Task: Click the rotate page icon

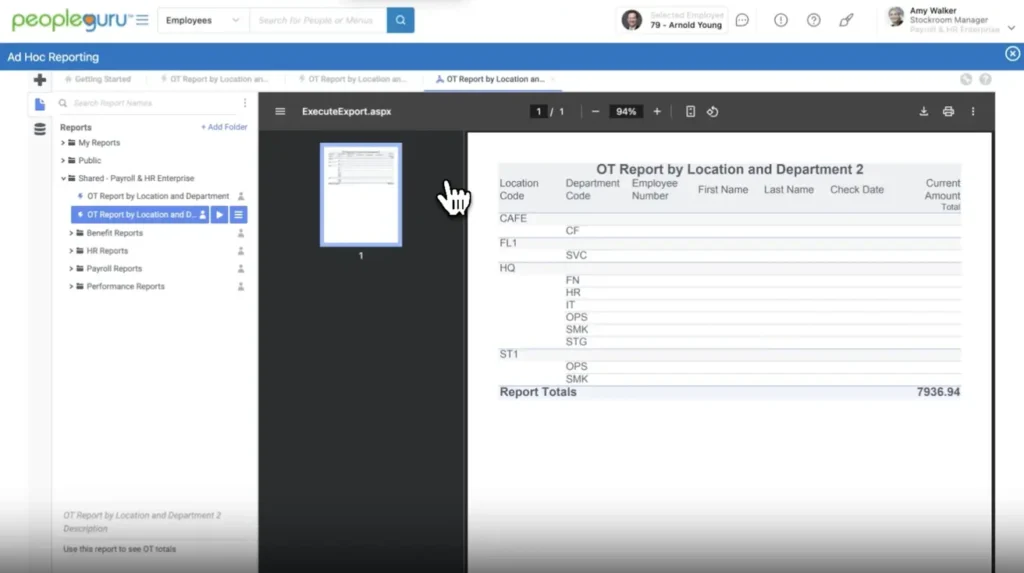Action: pyautogui.click(x=713, y=112)
